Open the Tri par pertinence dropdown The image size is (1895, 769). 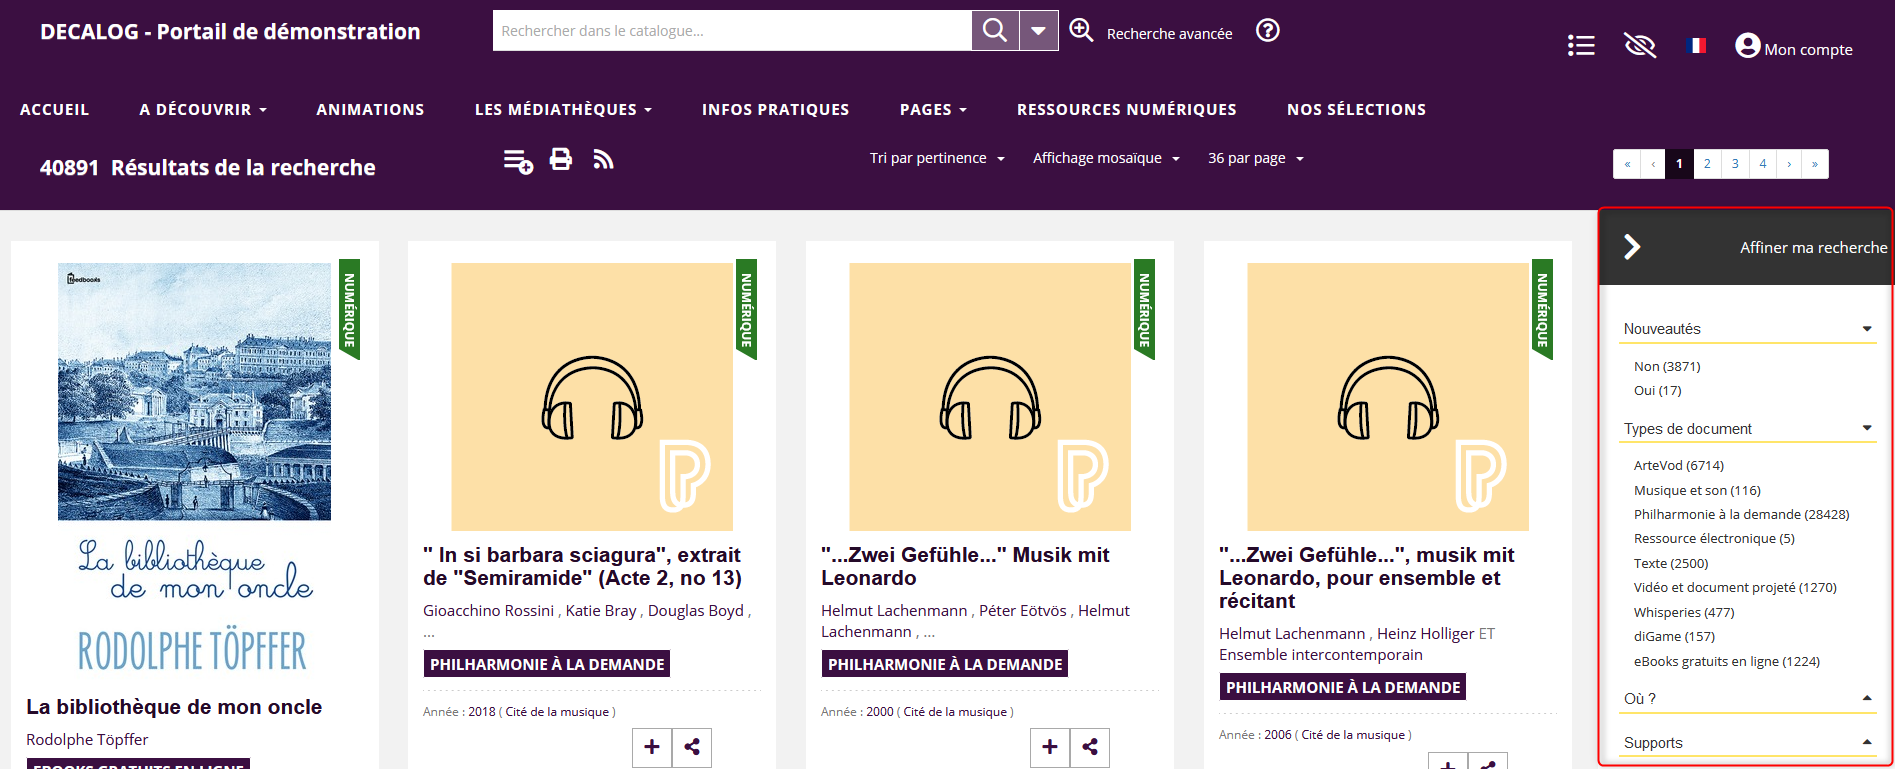(x=936, y=158)
